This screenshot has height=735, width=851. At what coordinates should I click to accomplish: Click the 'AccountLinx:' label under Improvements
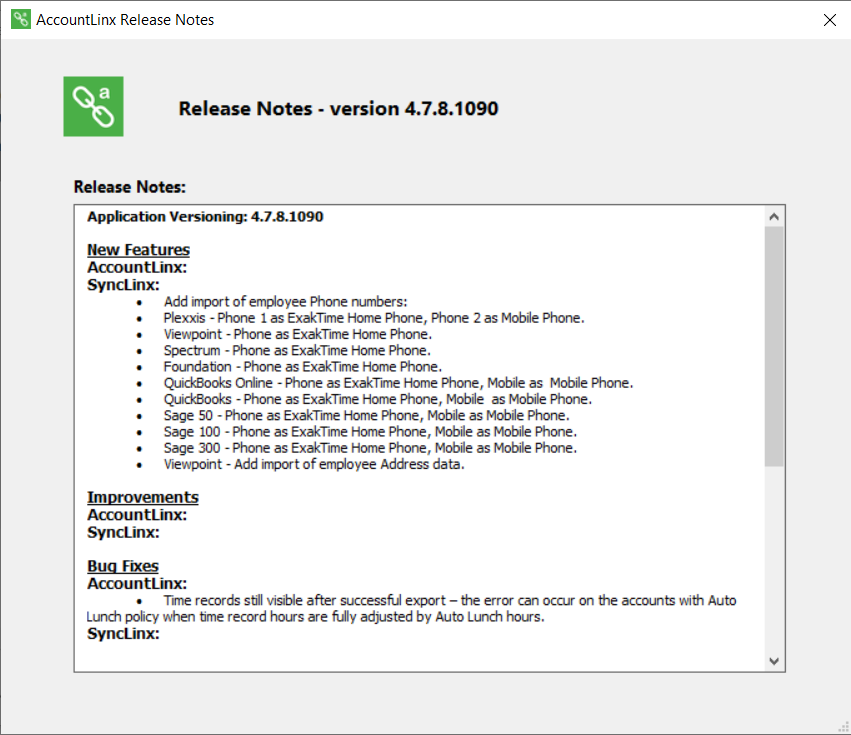point(137,515)
